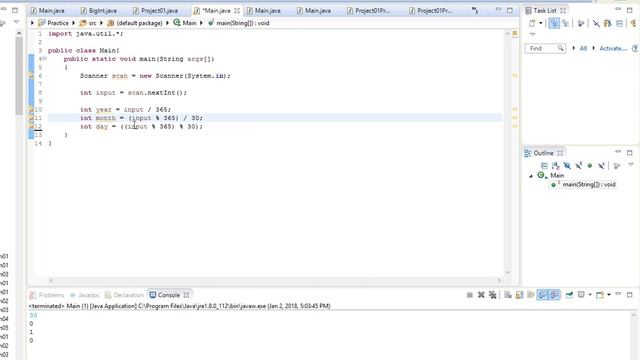The height and width of the screenshot is (360, 640).
Task: Toggle Categorized presentation in Task List
Action: (x=554, y=24)
